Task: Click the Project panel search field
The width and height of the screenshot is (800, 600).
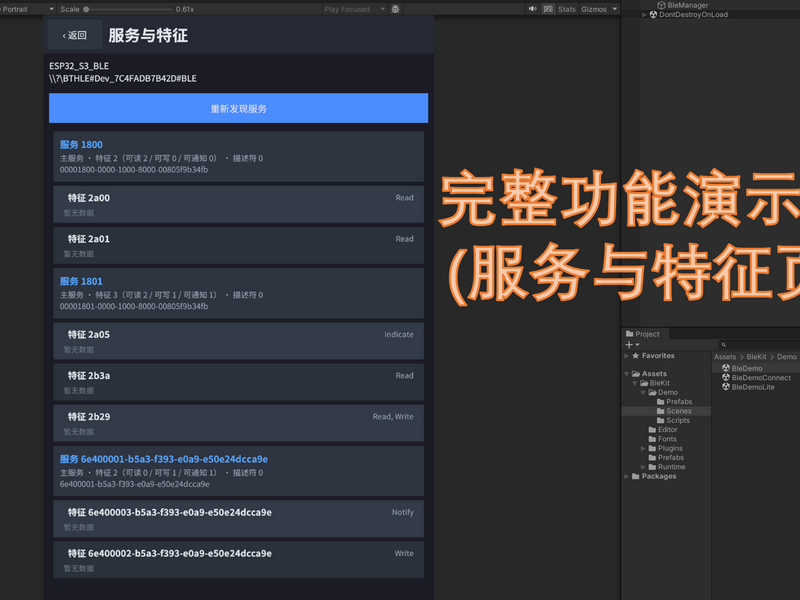Action: pos(759,345)
